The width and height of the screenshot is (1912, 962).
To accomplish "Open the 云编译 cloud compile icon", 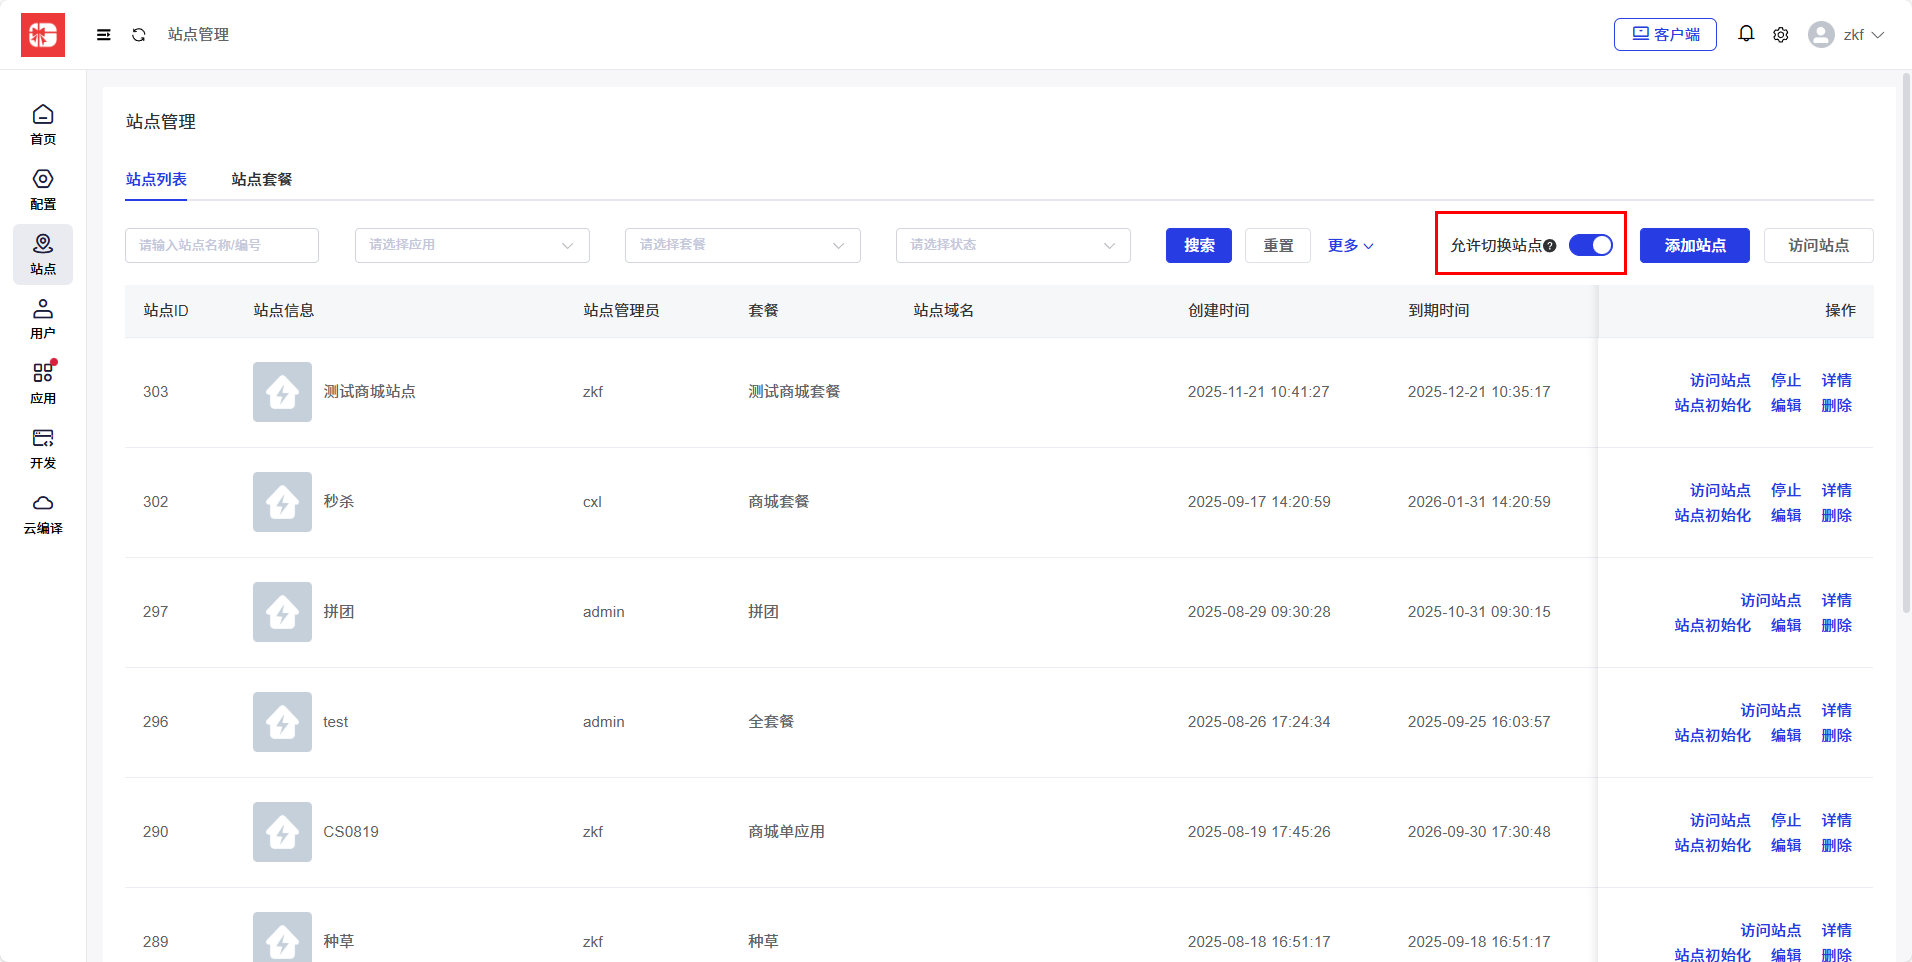I will [43, 514].
